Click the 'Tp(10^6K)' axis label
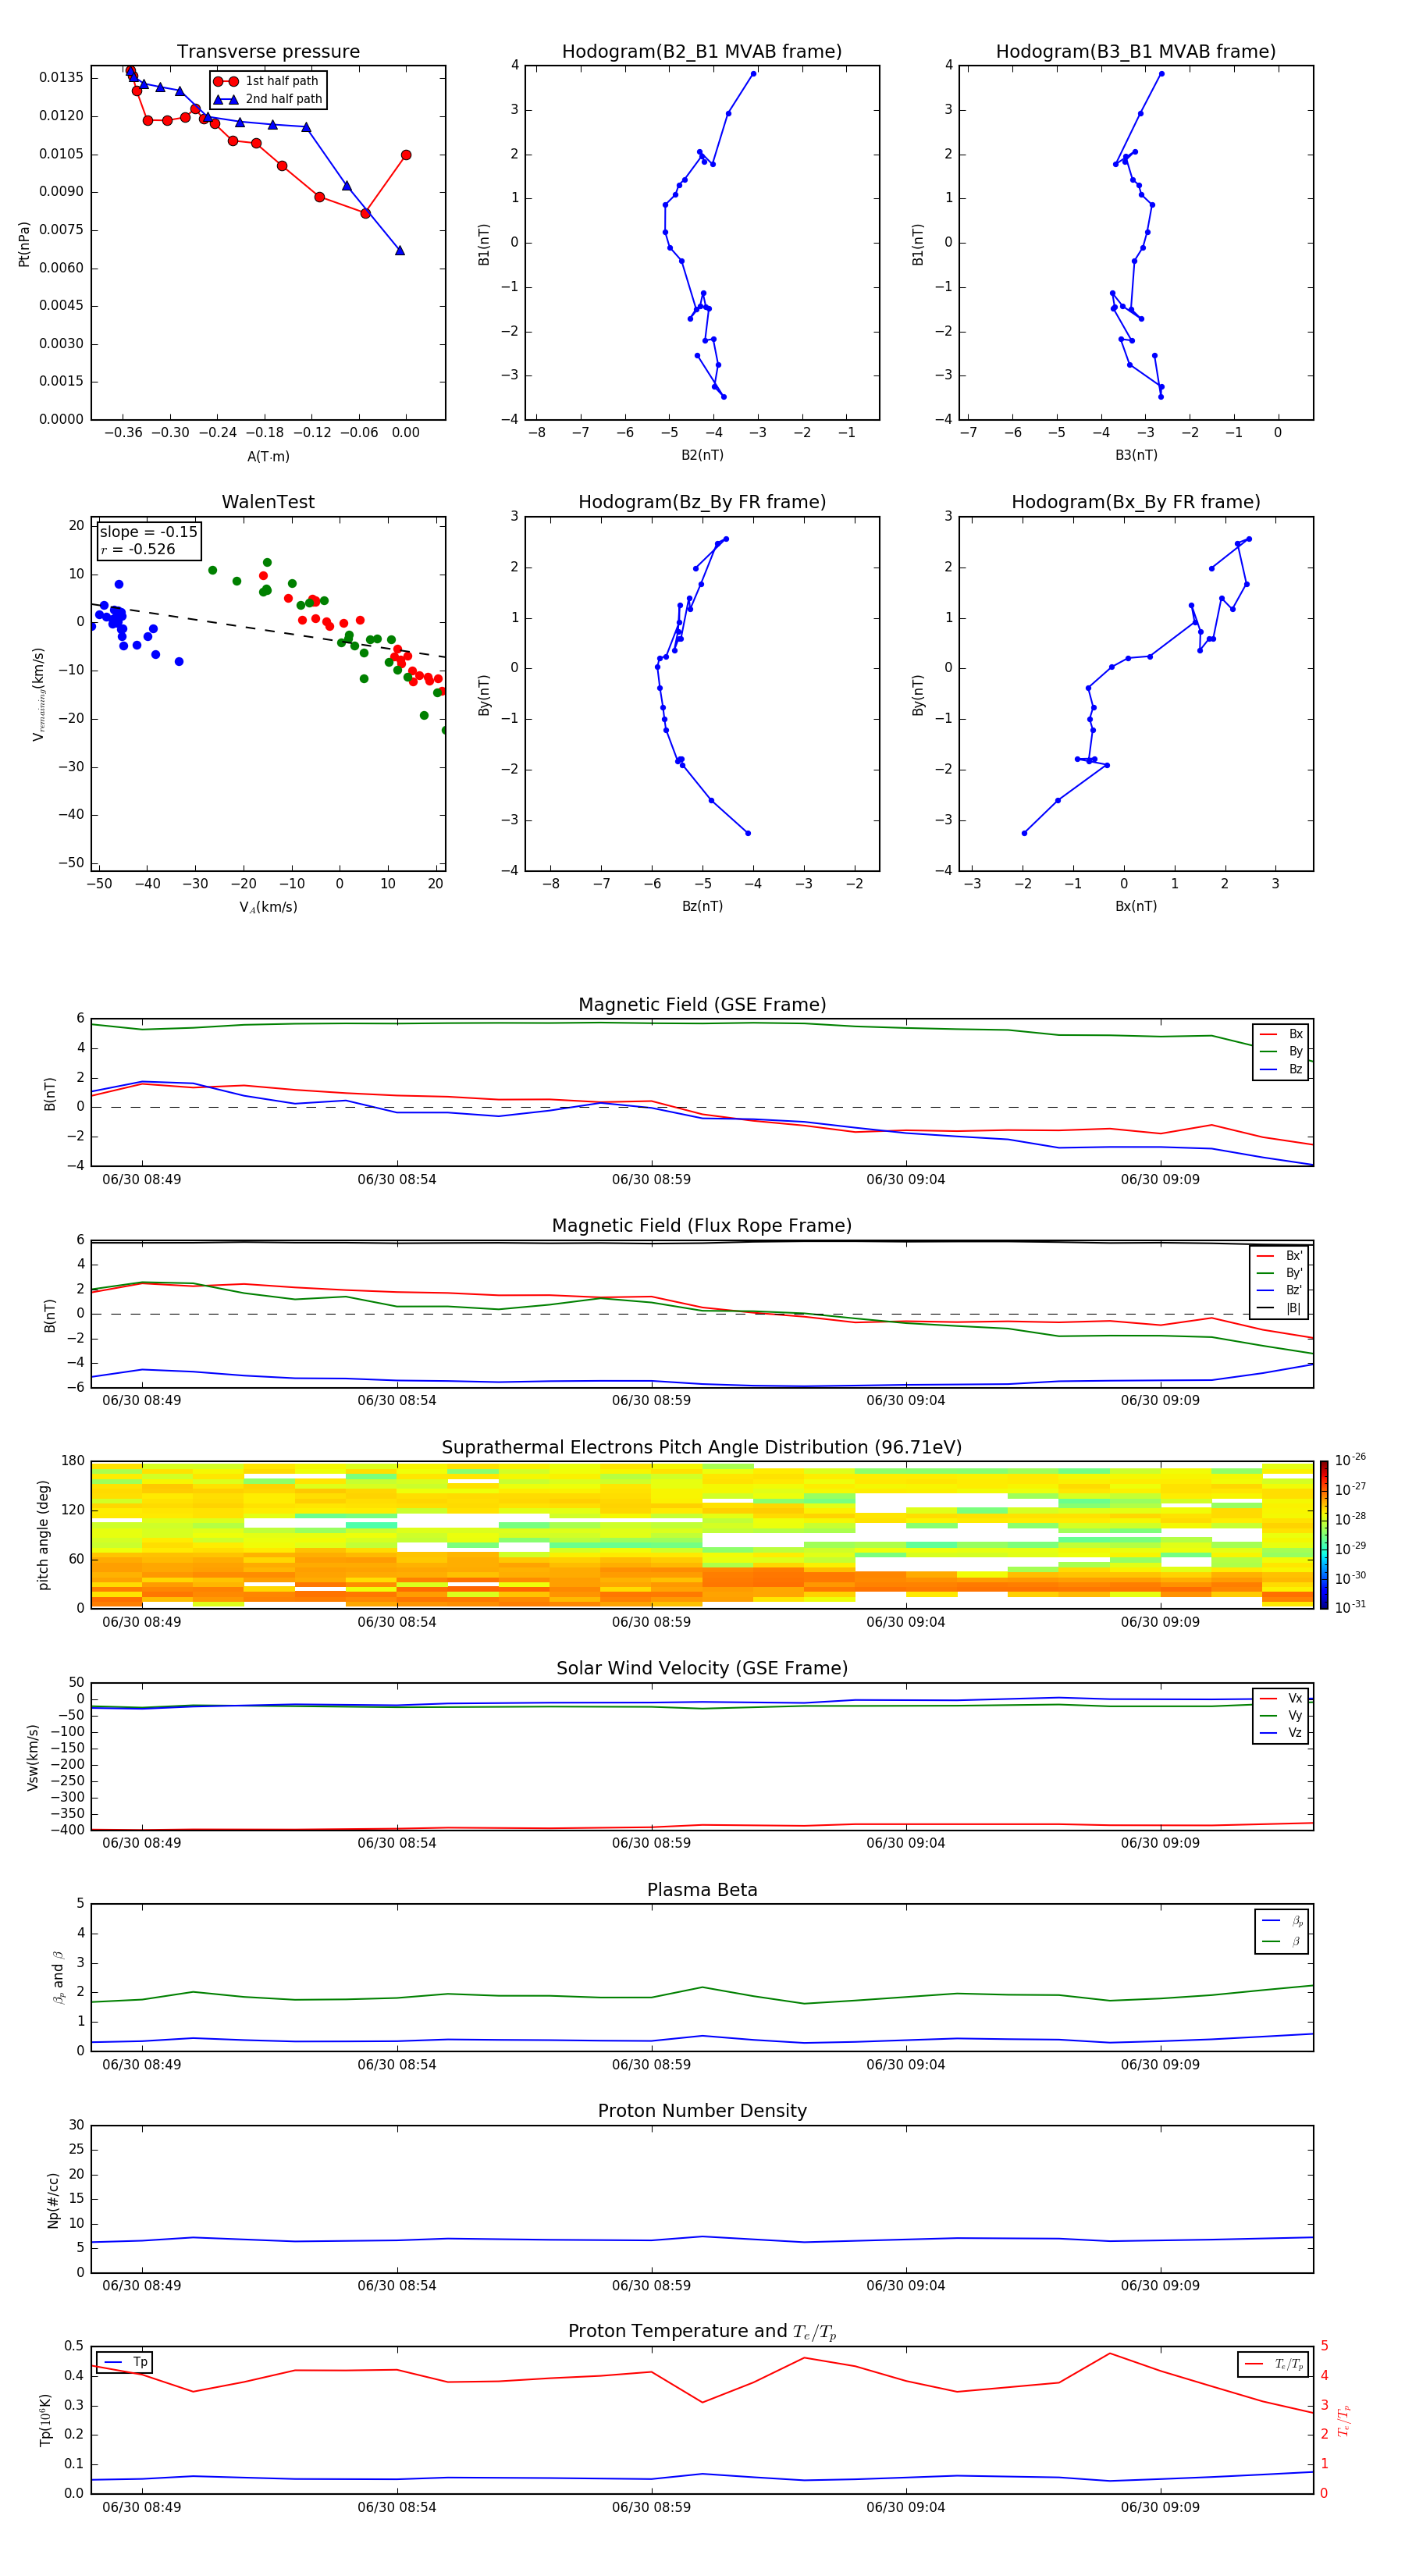Image resolution: width=1405 pixels, height=2576 pixels. pos(45,2420)
